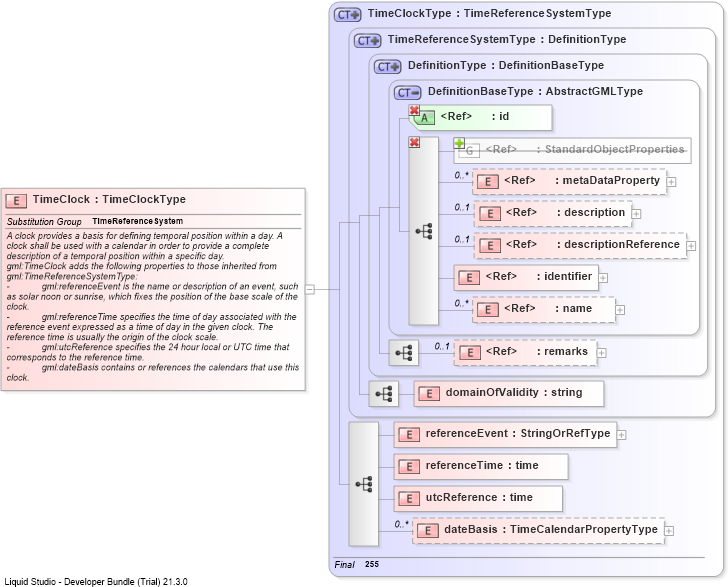728x587 pixels.
Task: Click the G group icon for StandardObjectProperties
Action: [x=469, y=151]
